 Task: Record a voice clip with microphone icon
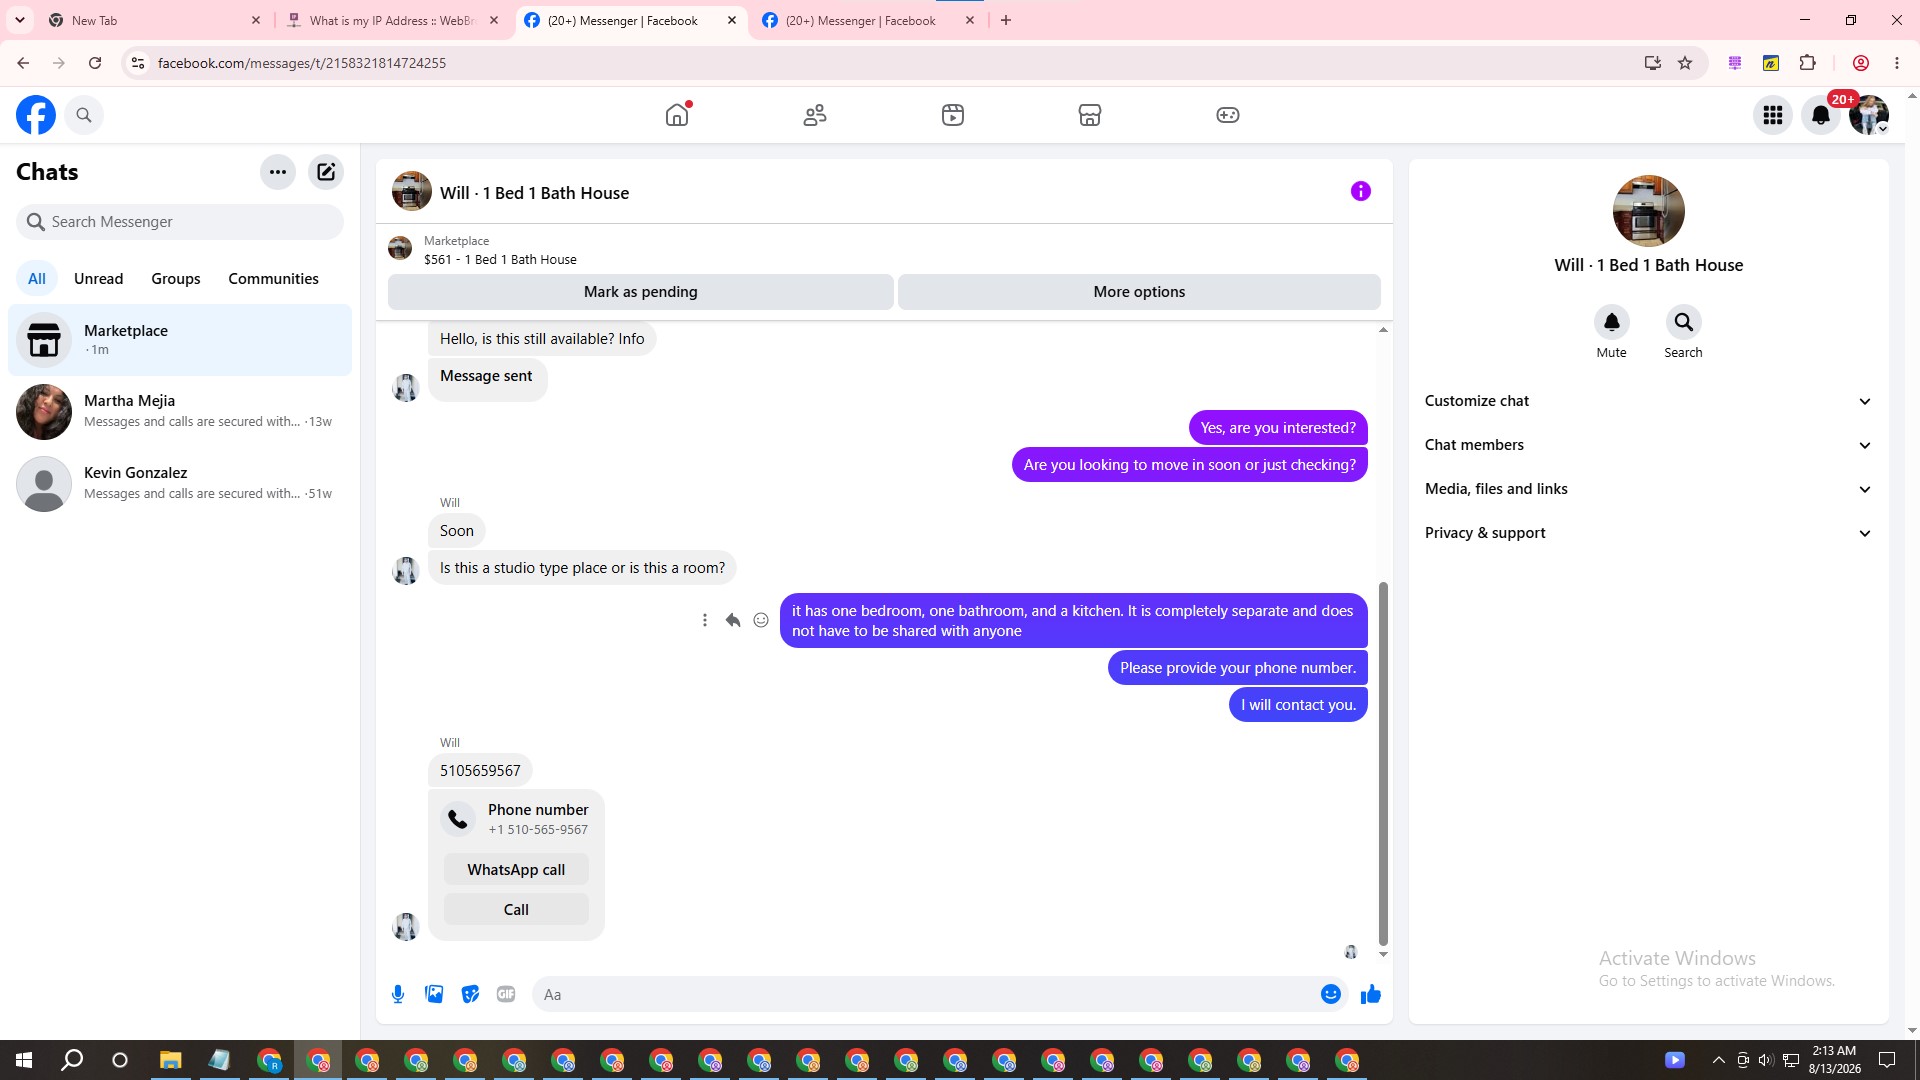pyautogui.click(x=398, y=994)
